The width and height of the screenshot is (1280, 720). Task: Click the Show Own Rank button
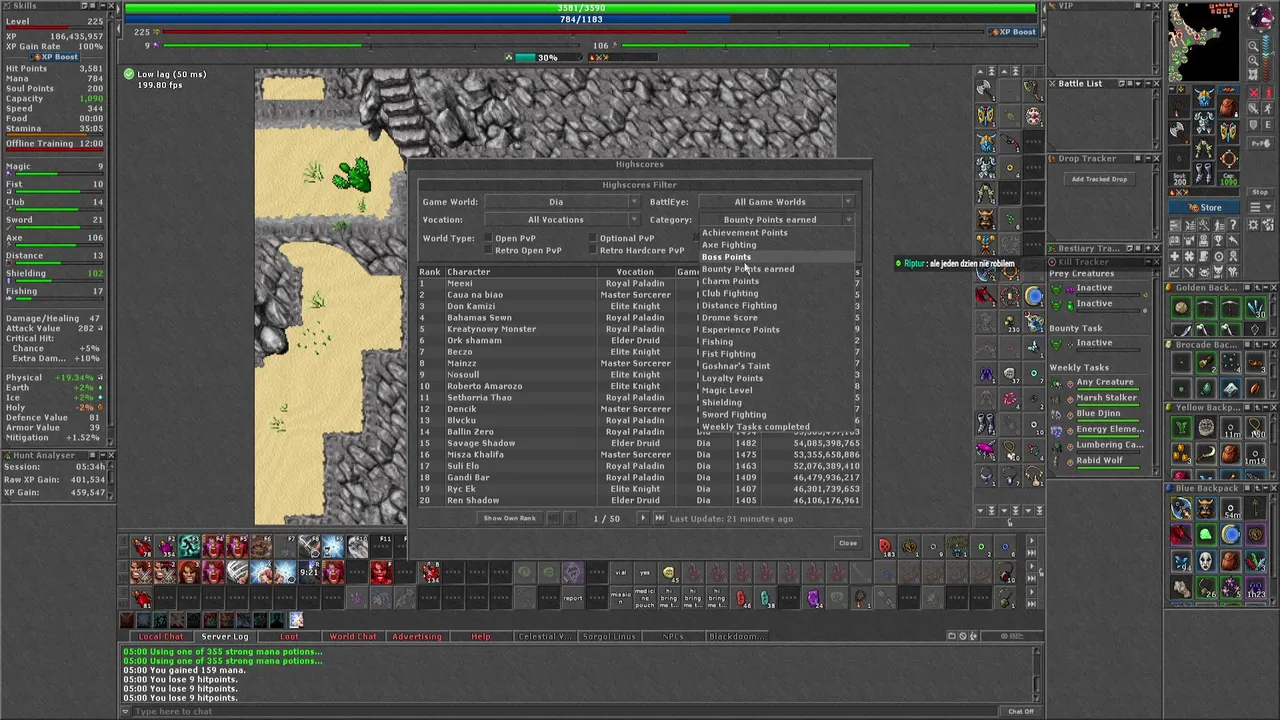(510, 518)
